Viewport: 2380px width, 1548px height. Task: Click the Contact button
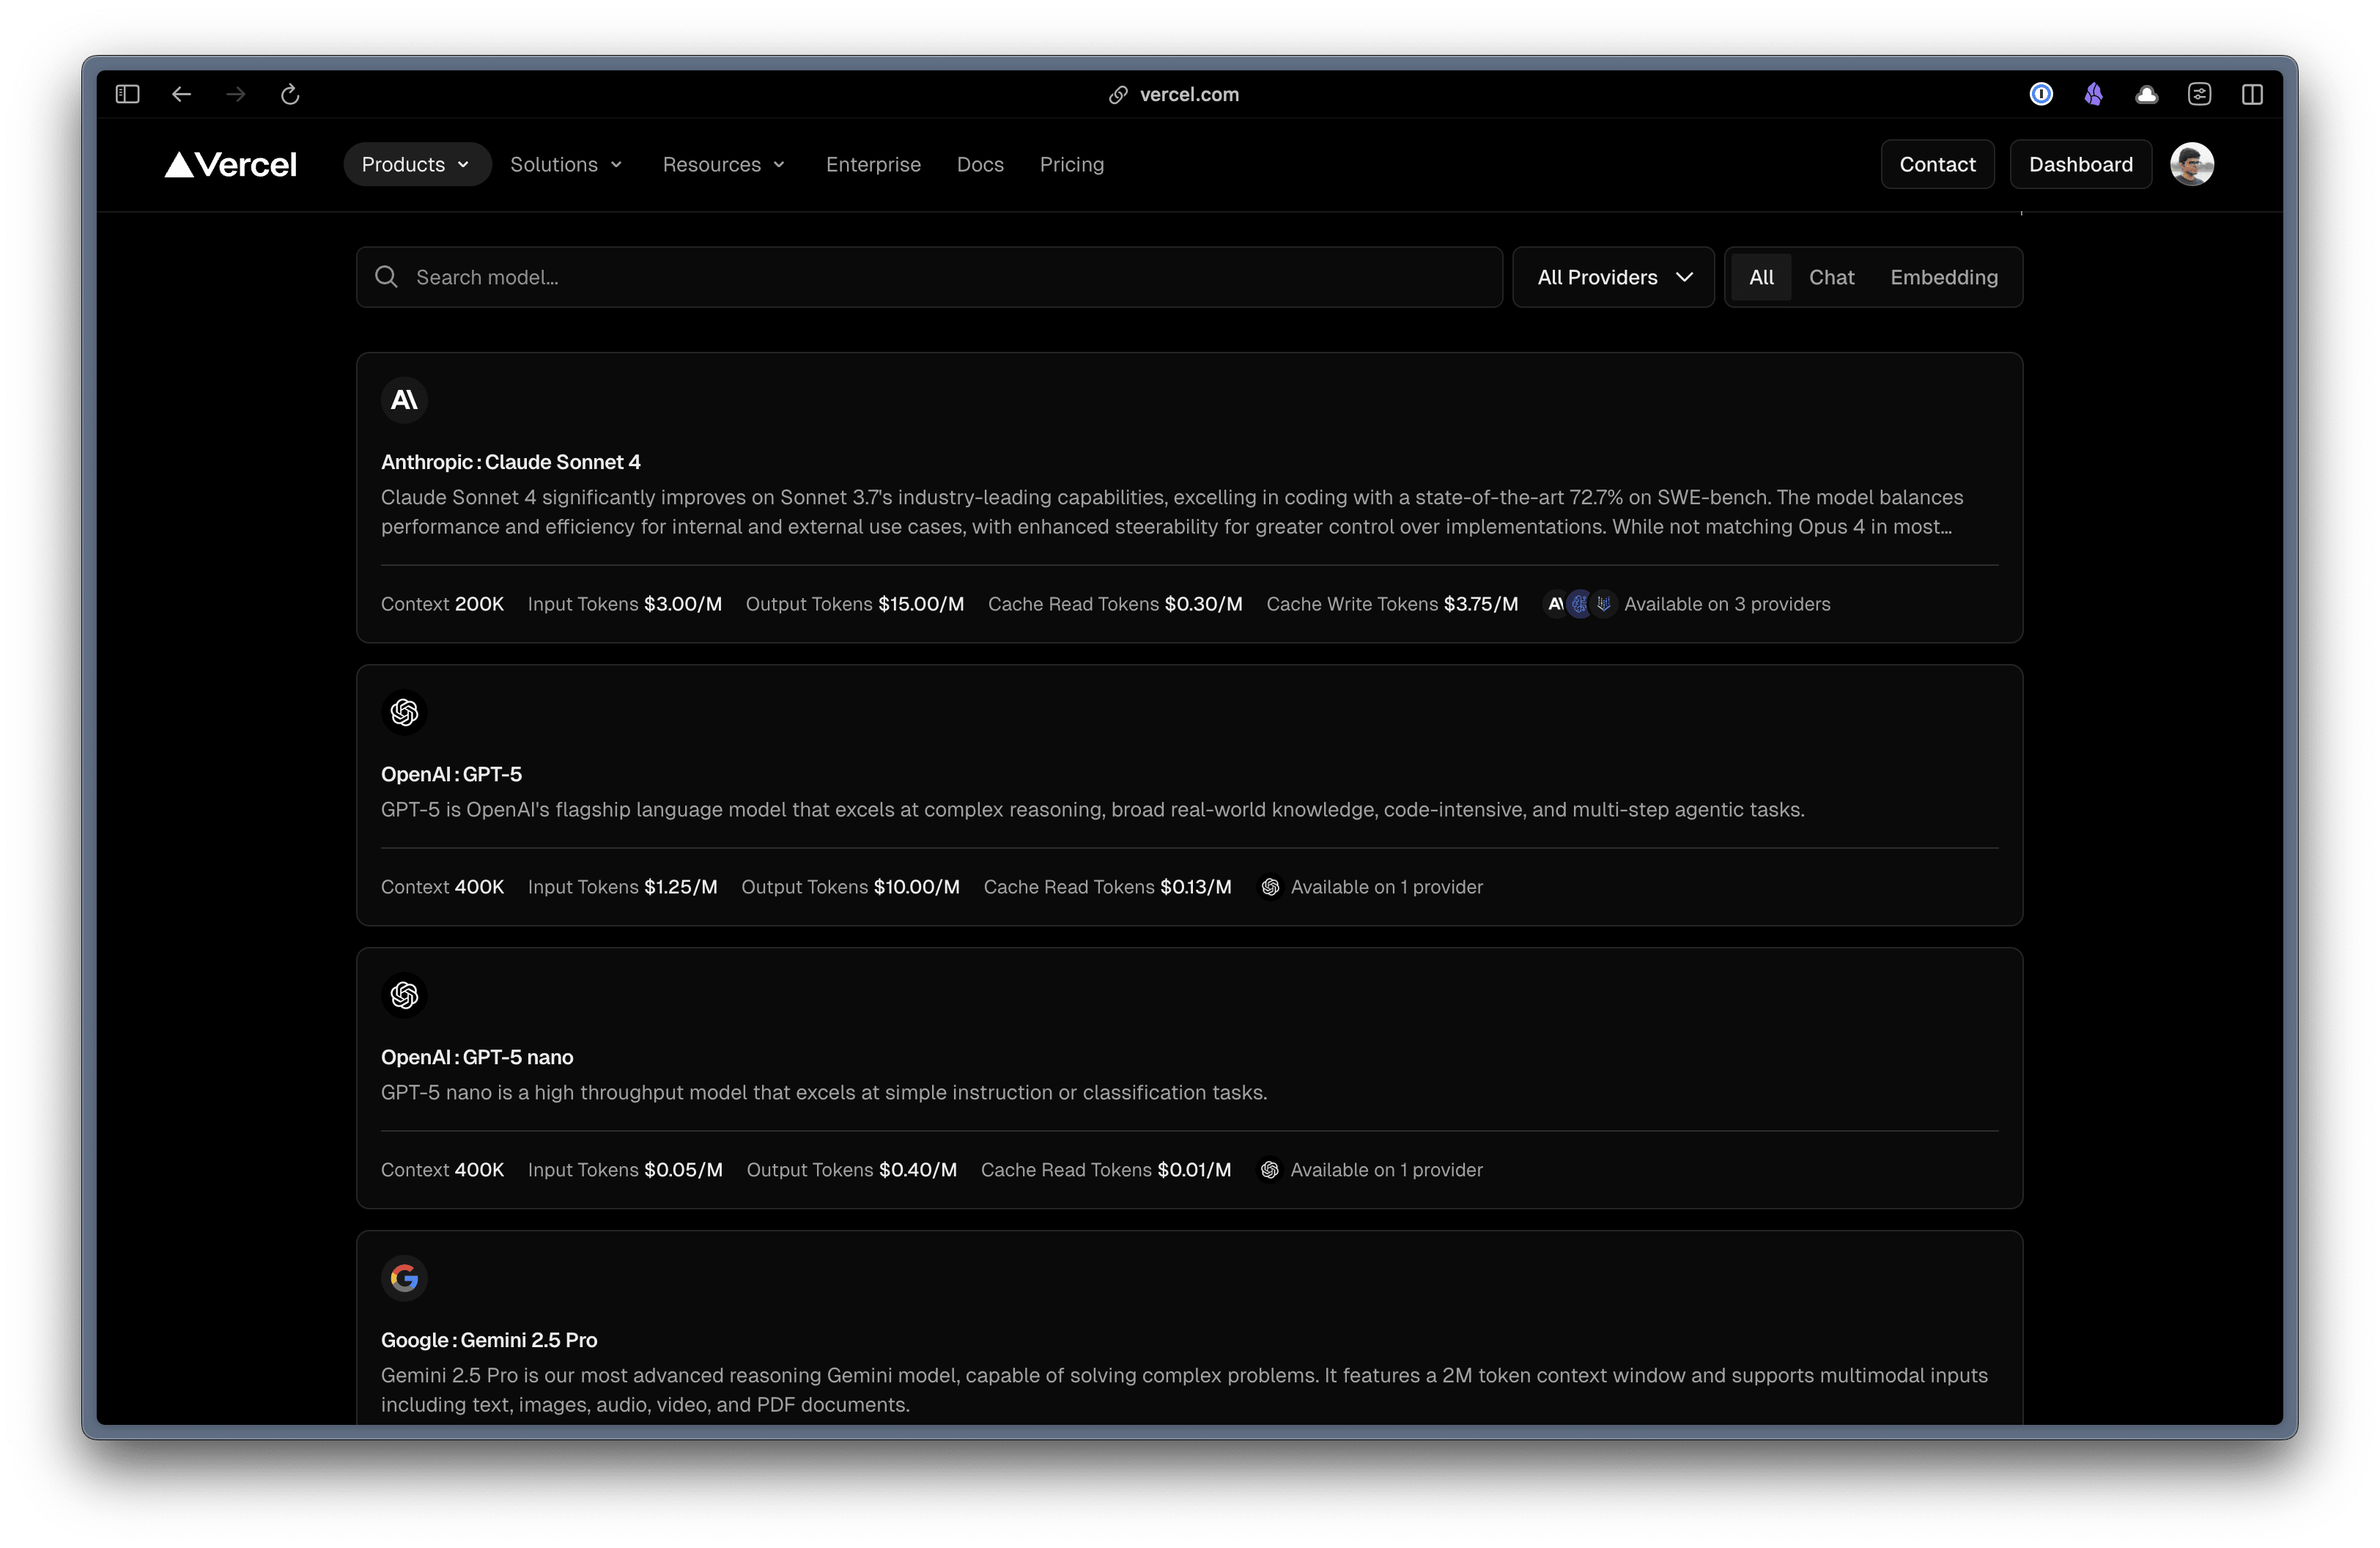click(1937, 164)
